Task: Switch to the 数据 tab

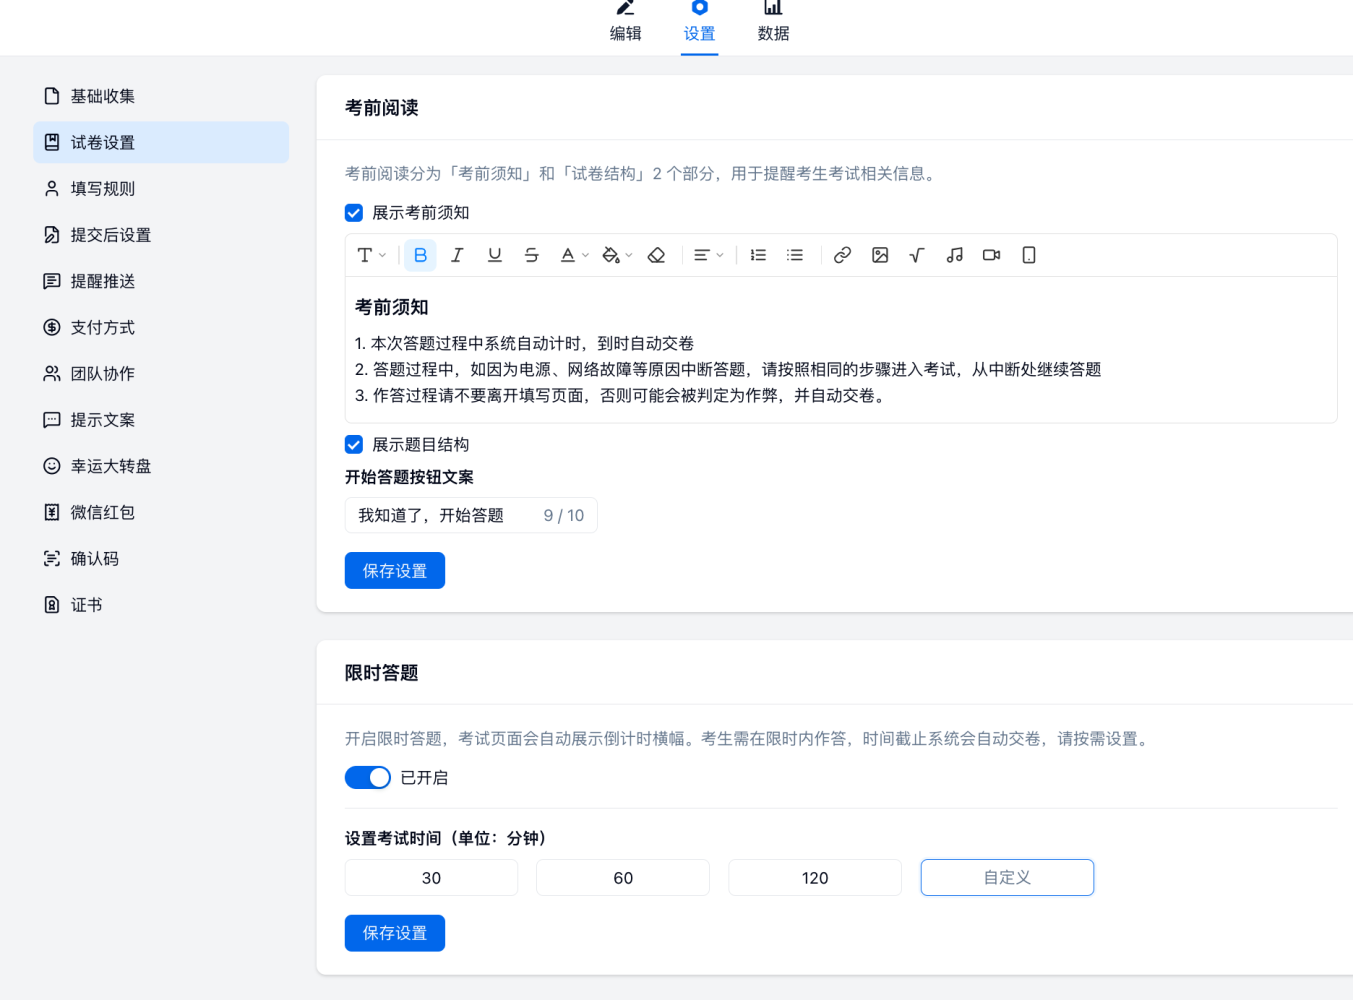Action: click(x=773, y=24)
